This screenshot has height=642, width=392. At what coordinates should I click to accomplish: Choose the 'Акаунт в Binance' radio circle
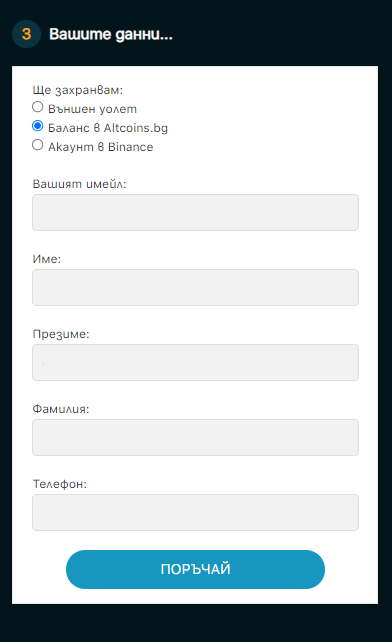pyautogui.click(x=37, y=145)
